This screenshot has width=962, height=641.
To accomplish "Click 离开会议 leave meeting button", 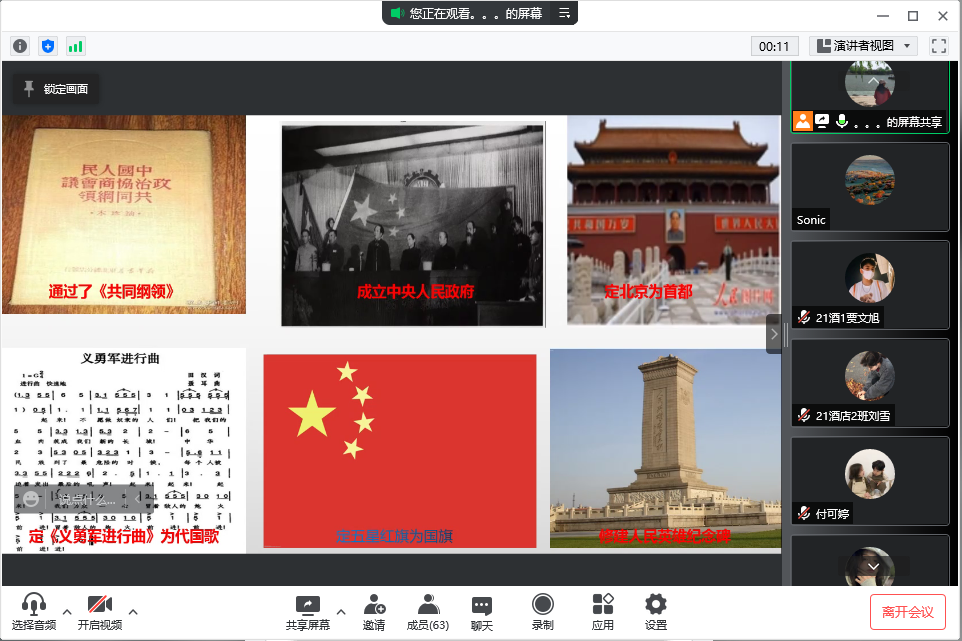I will point(908,611).
